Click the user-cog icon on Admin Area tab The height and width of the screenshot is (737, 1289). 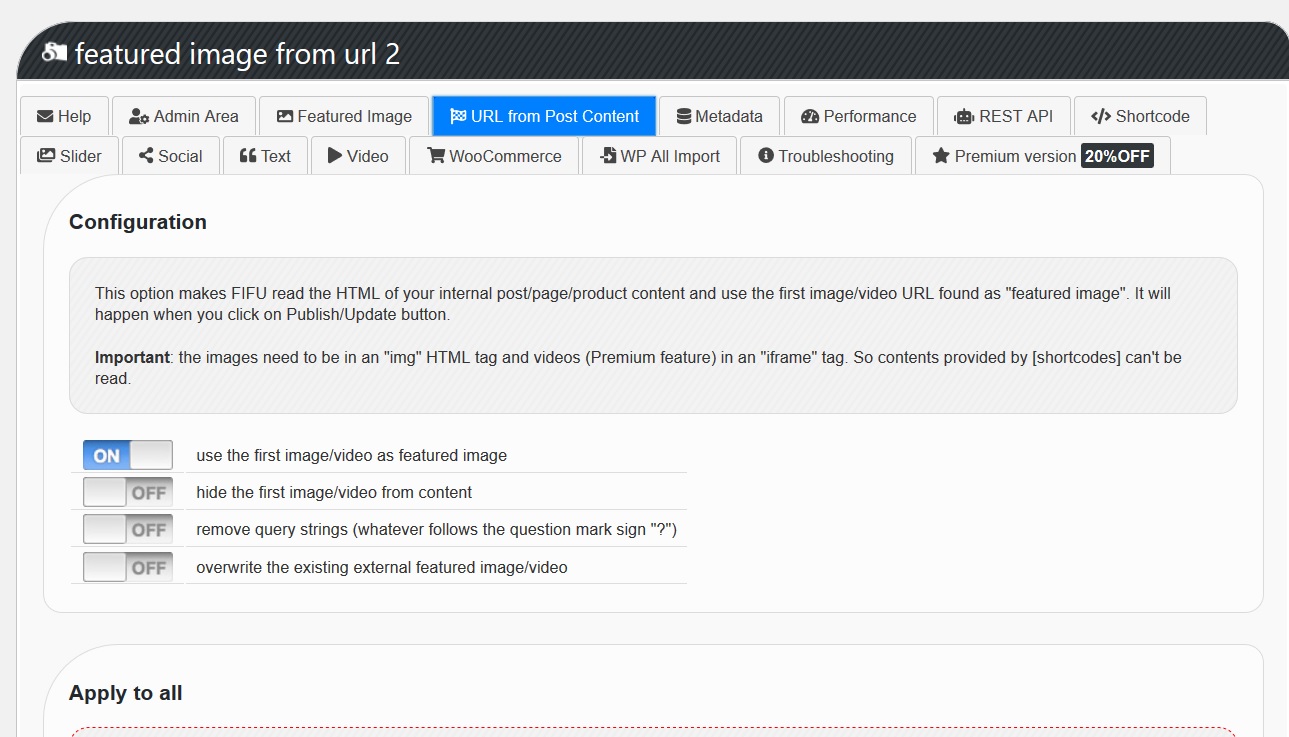point(139,116)
